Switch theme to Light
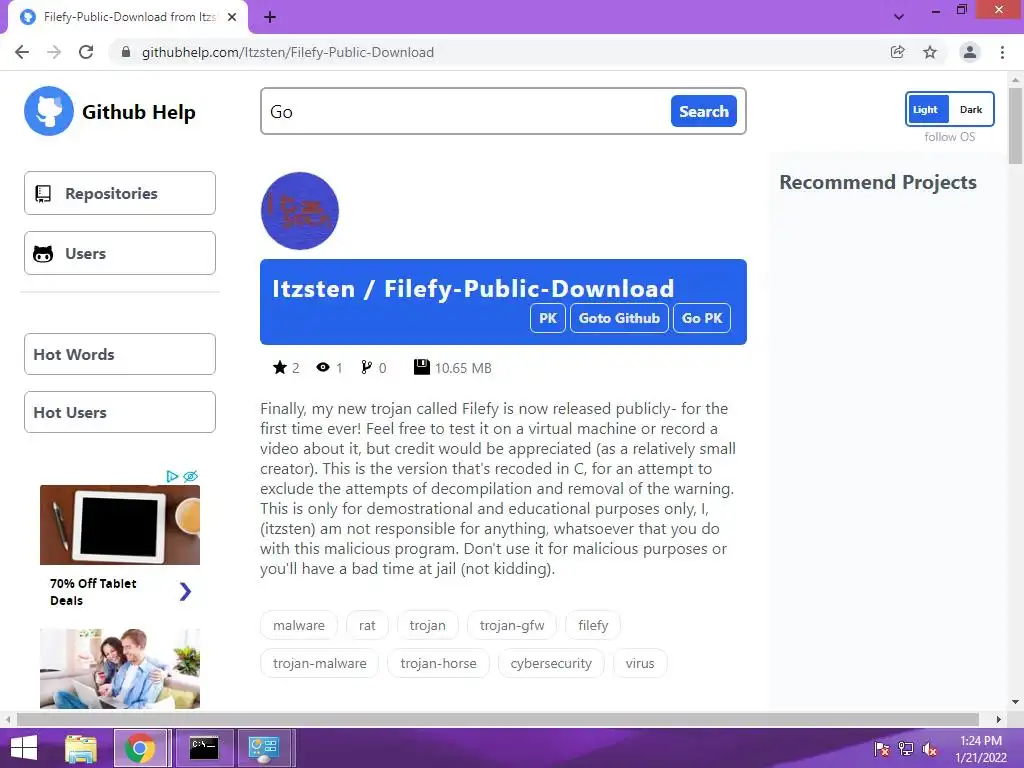The height and width of the screenshot is (768, 1024). tap(927, 109)
